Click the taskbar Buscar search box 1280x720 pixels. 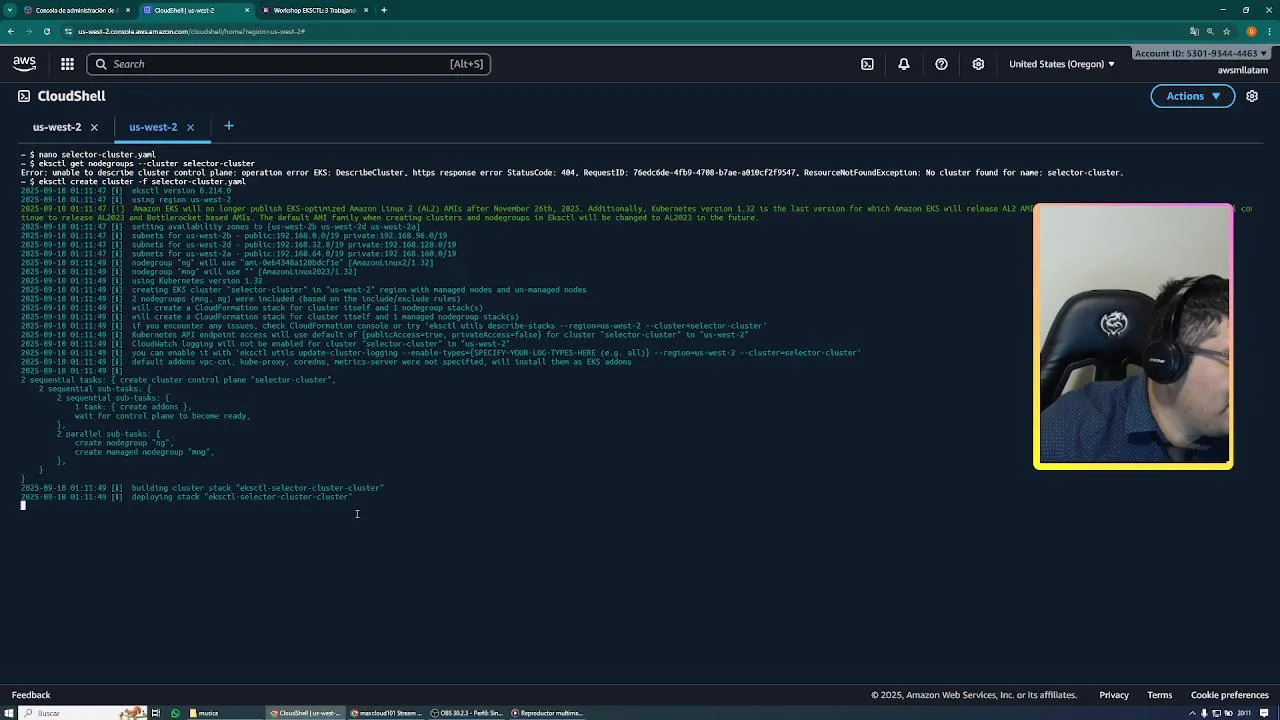click(85, 713)
